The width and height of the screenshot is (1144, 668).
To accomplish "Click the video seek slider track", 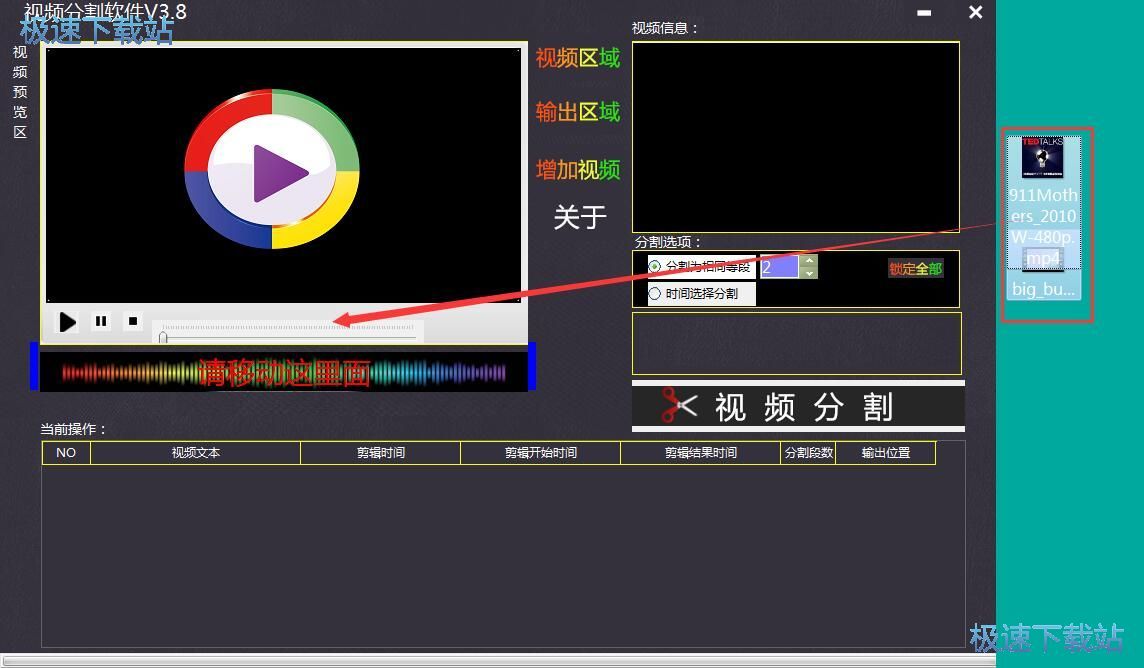I will [x=290, y=337].
